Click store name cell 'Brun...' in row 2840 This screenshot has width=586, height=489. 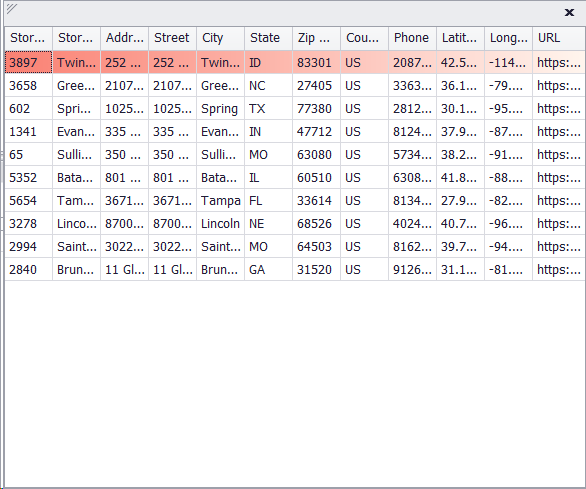pos(77,270)
